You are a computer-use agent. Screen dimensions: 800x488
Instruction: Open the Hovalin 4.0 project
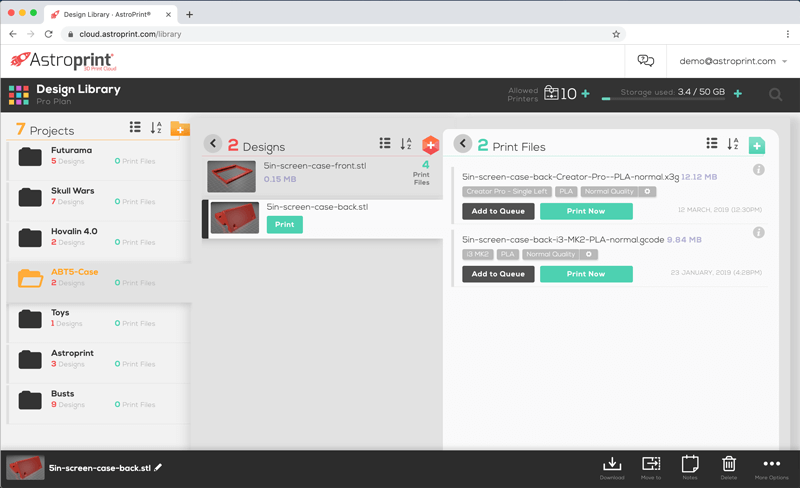(x=99, y=241)
